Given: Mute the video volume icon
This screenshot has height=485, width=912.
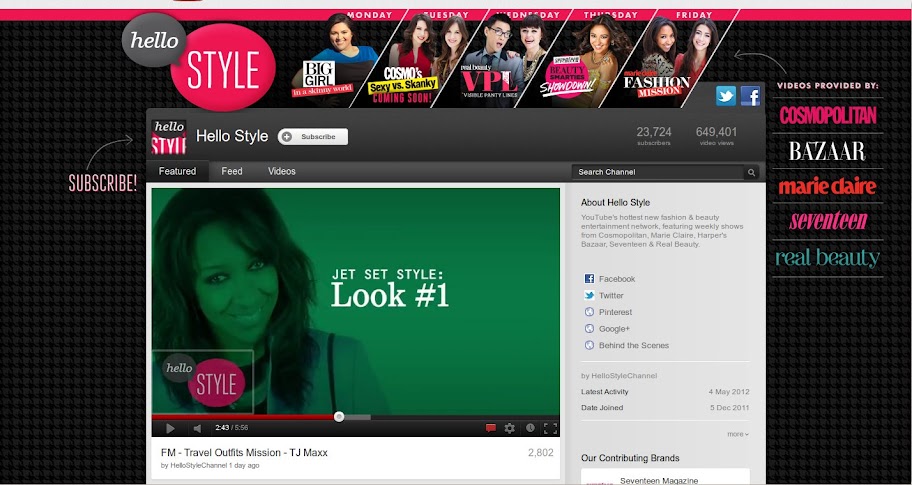Looking at the screenshot, I should pos(197,429).
